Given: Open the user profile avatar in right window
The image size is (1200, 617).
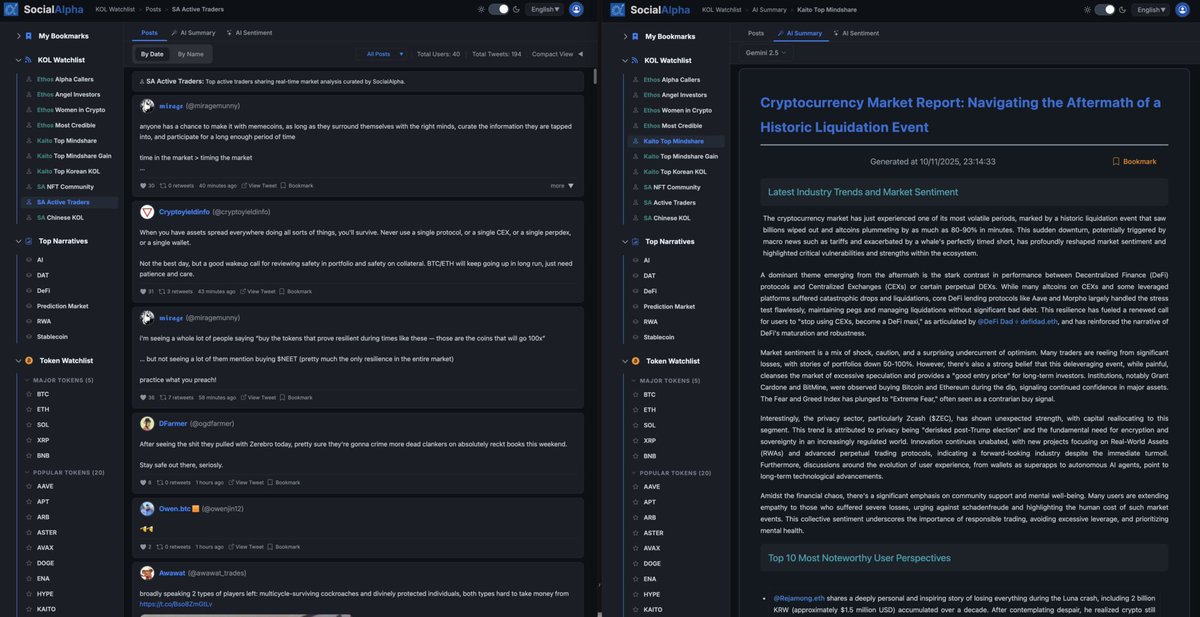Looking at the screenshot, I should coord(1183,9).
